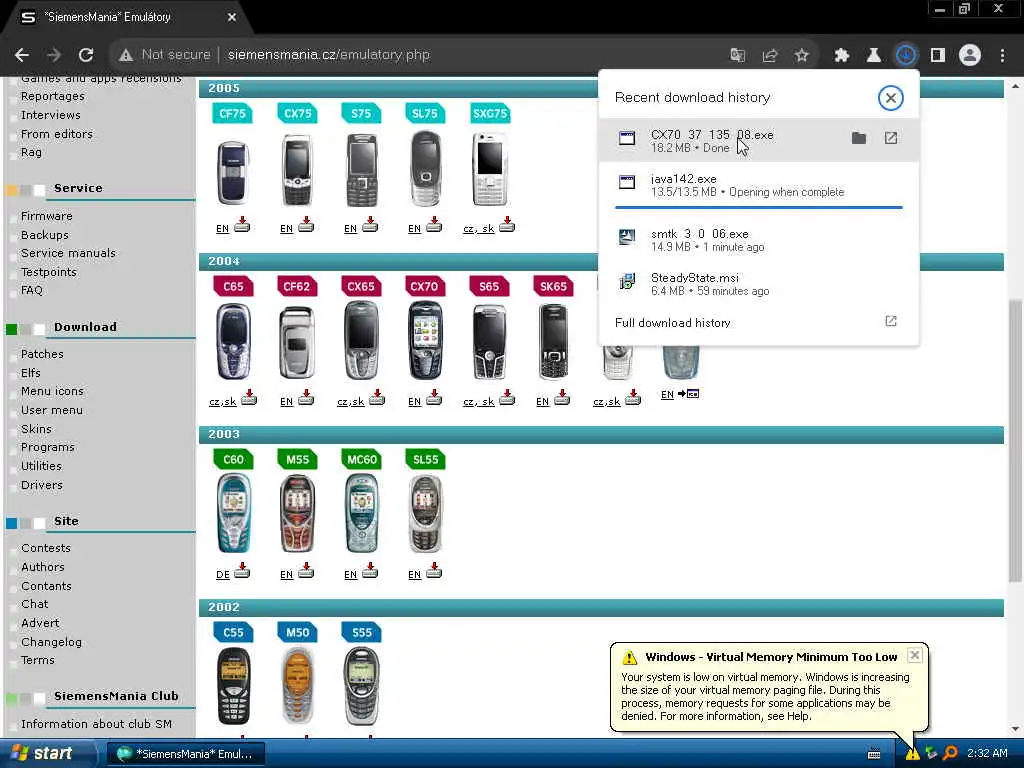Viewport: 1024px width, 768px height.
Task: Open the Skins sidebar link
Action: (x=36, y=429)
